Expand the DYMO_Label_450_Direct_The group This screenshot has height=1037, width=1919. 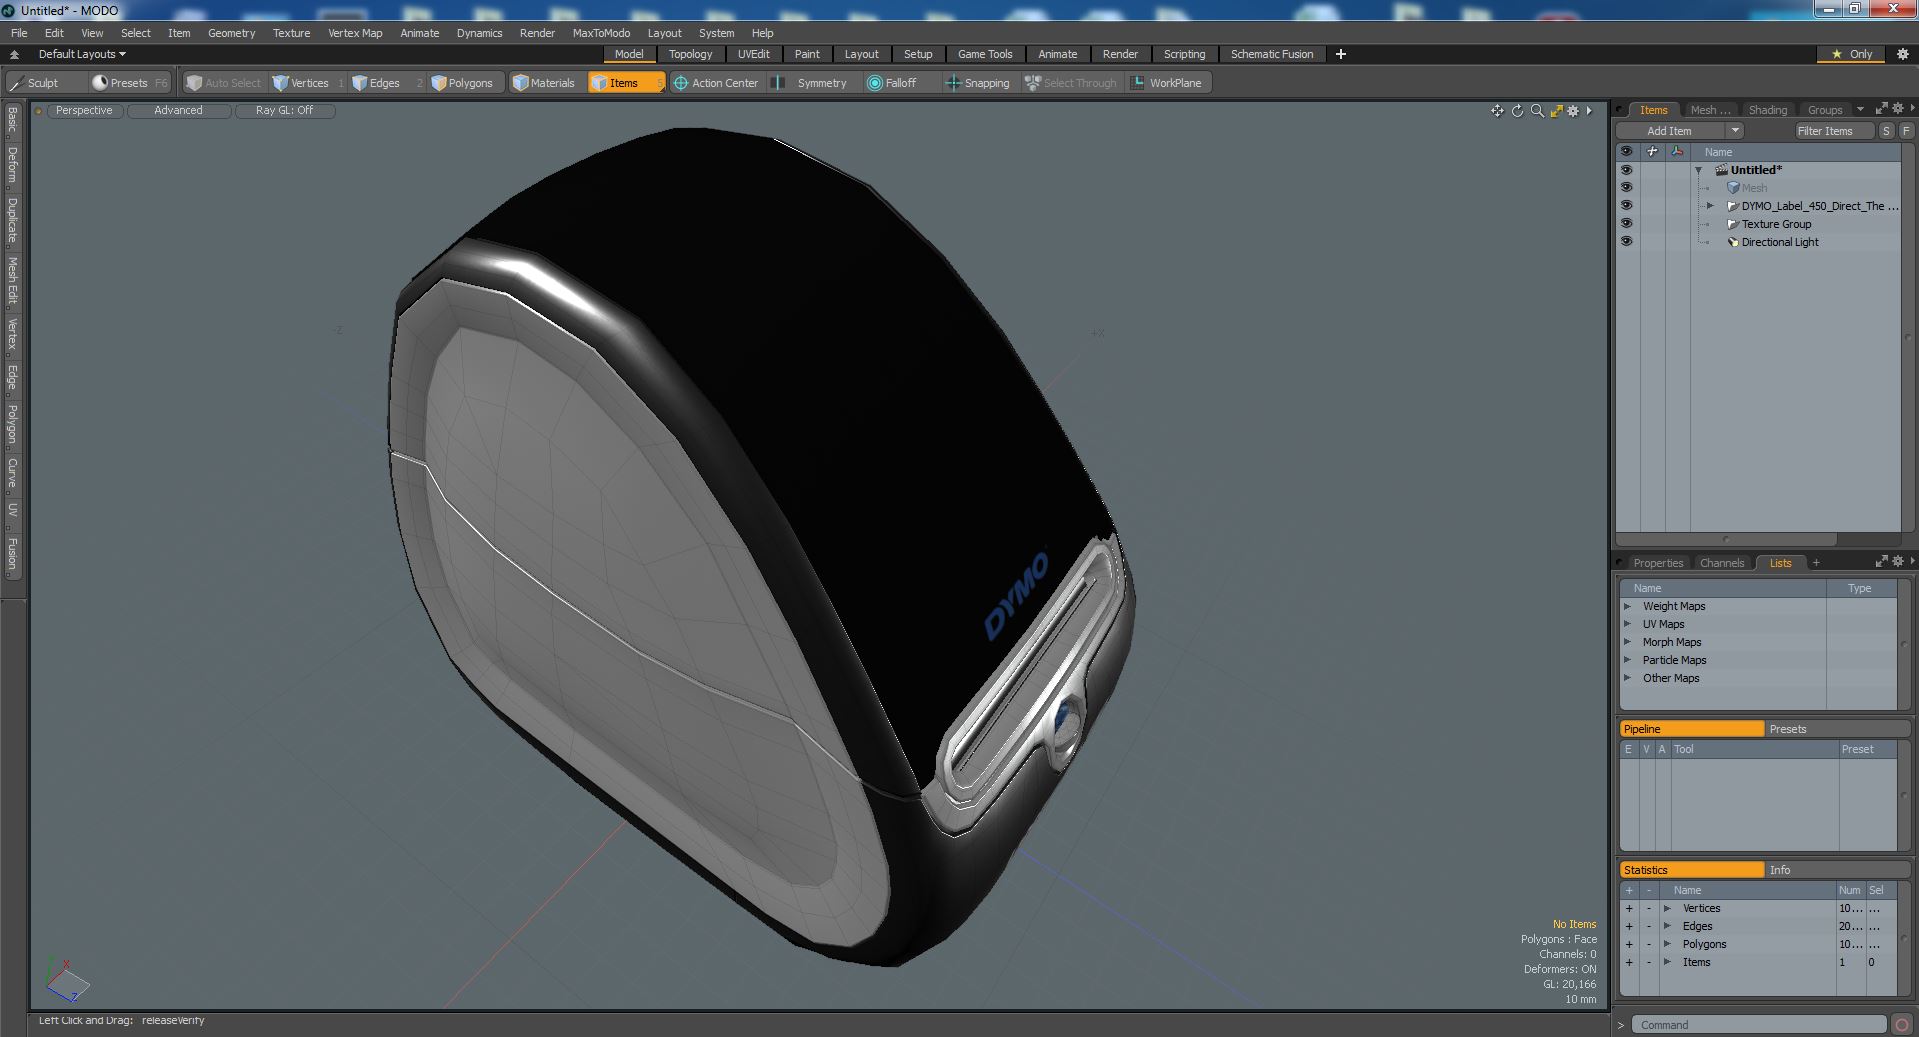pos(1710,206)
